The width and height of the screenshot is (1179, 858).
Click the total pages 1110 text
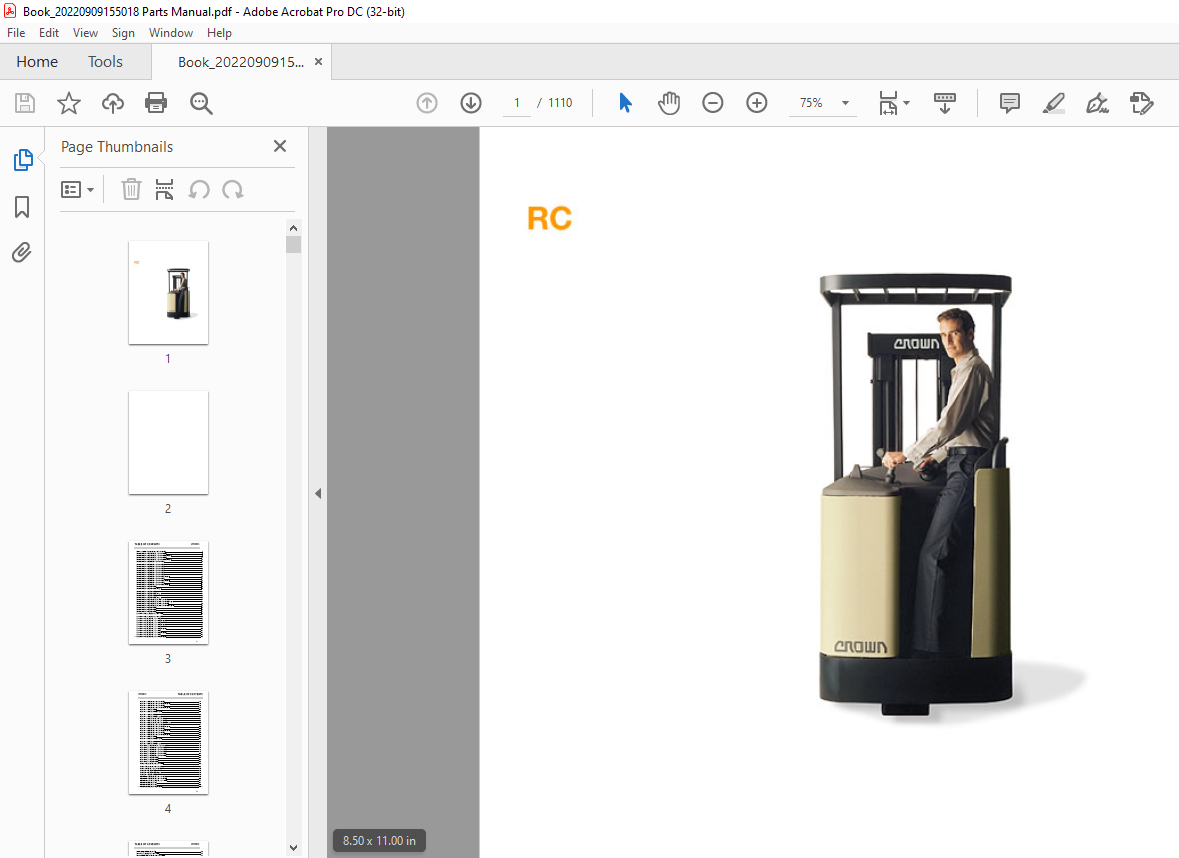pyautogui.click(x=560, y=103)
